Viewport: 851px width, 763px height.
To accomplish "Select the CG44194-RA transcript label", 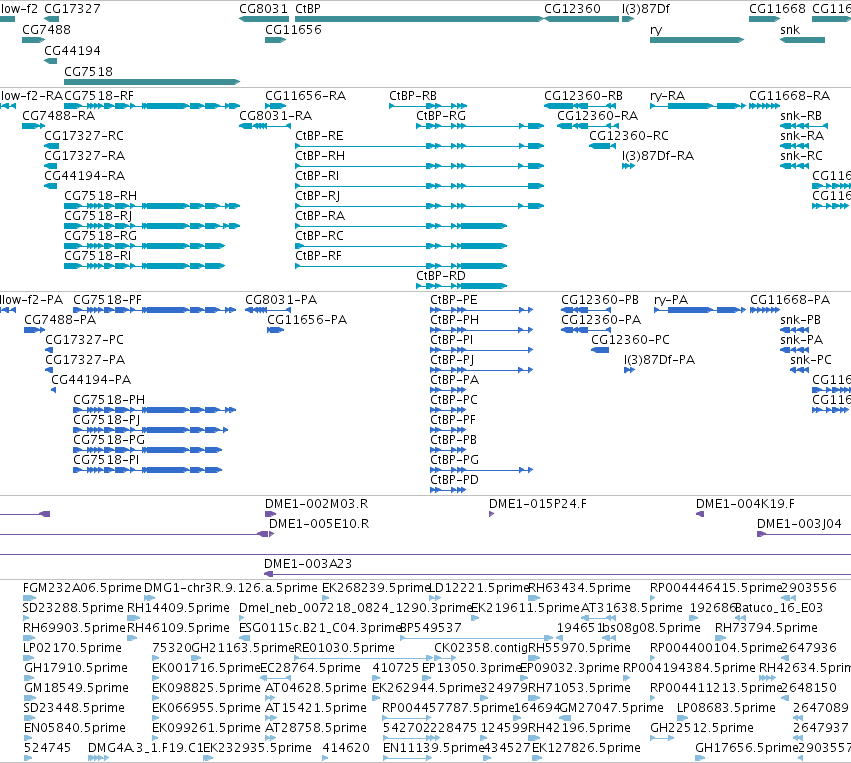I will coord(85,176).
